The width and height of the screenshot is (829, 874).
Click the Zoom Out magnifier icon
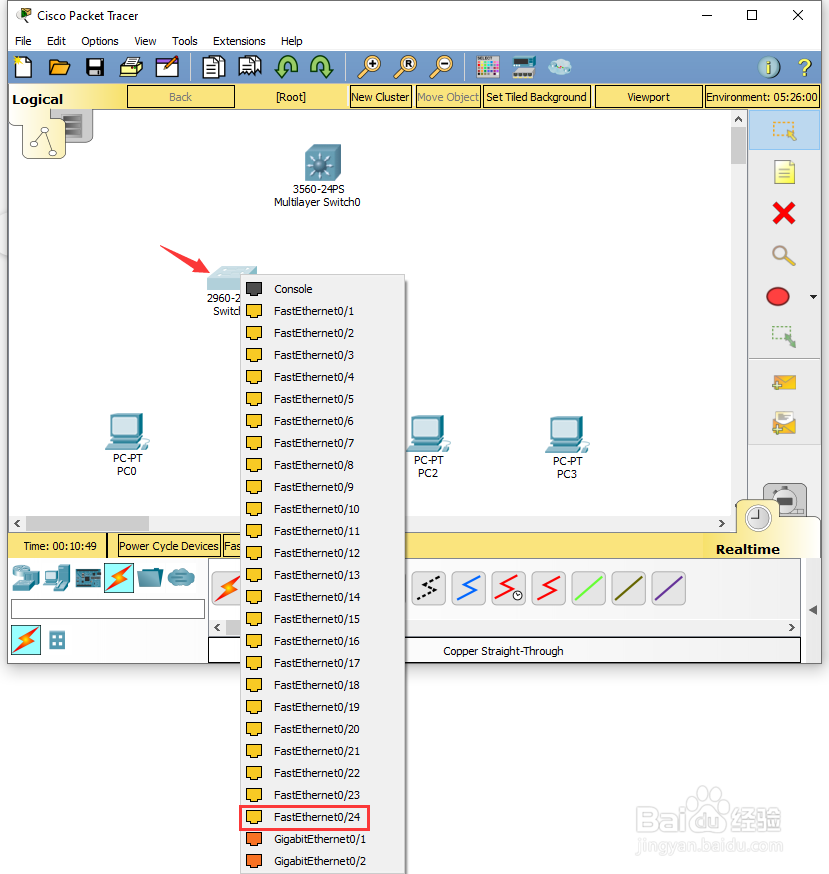[441, 67]
